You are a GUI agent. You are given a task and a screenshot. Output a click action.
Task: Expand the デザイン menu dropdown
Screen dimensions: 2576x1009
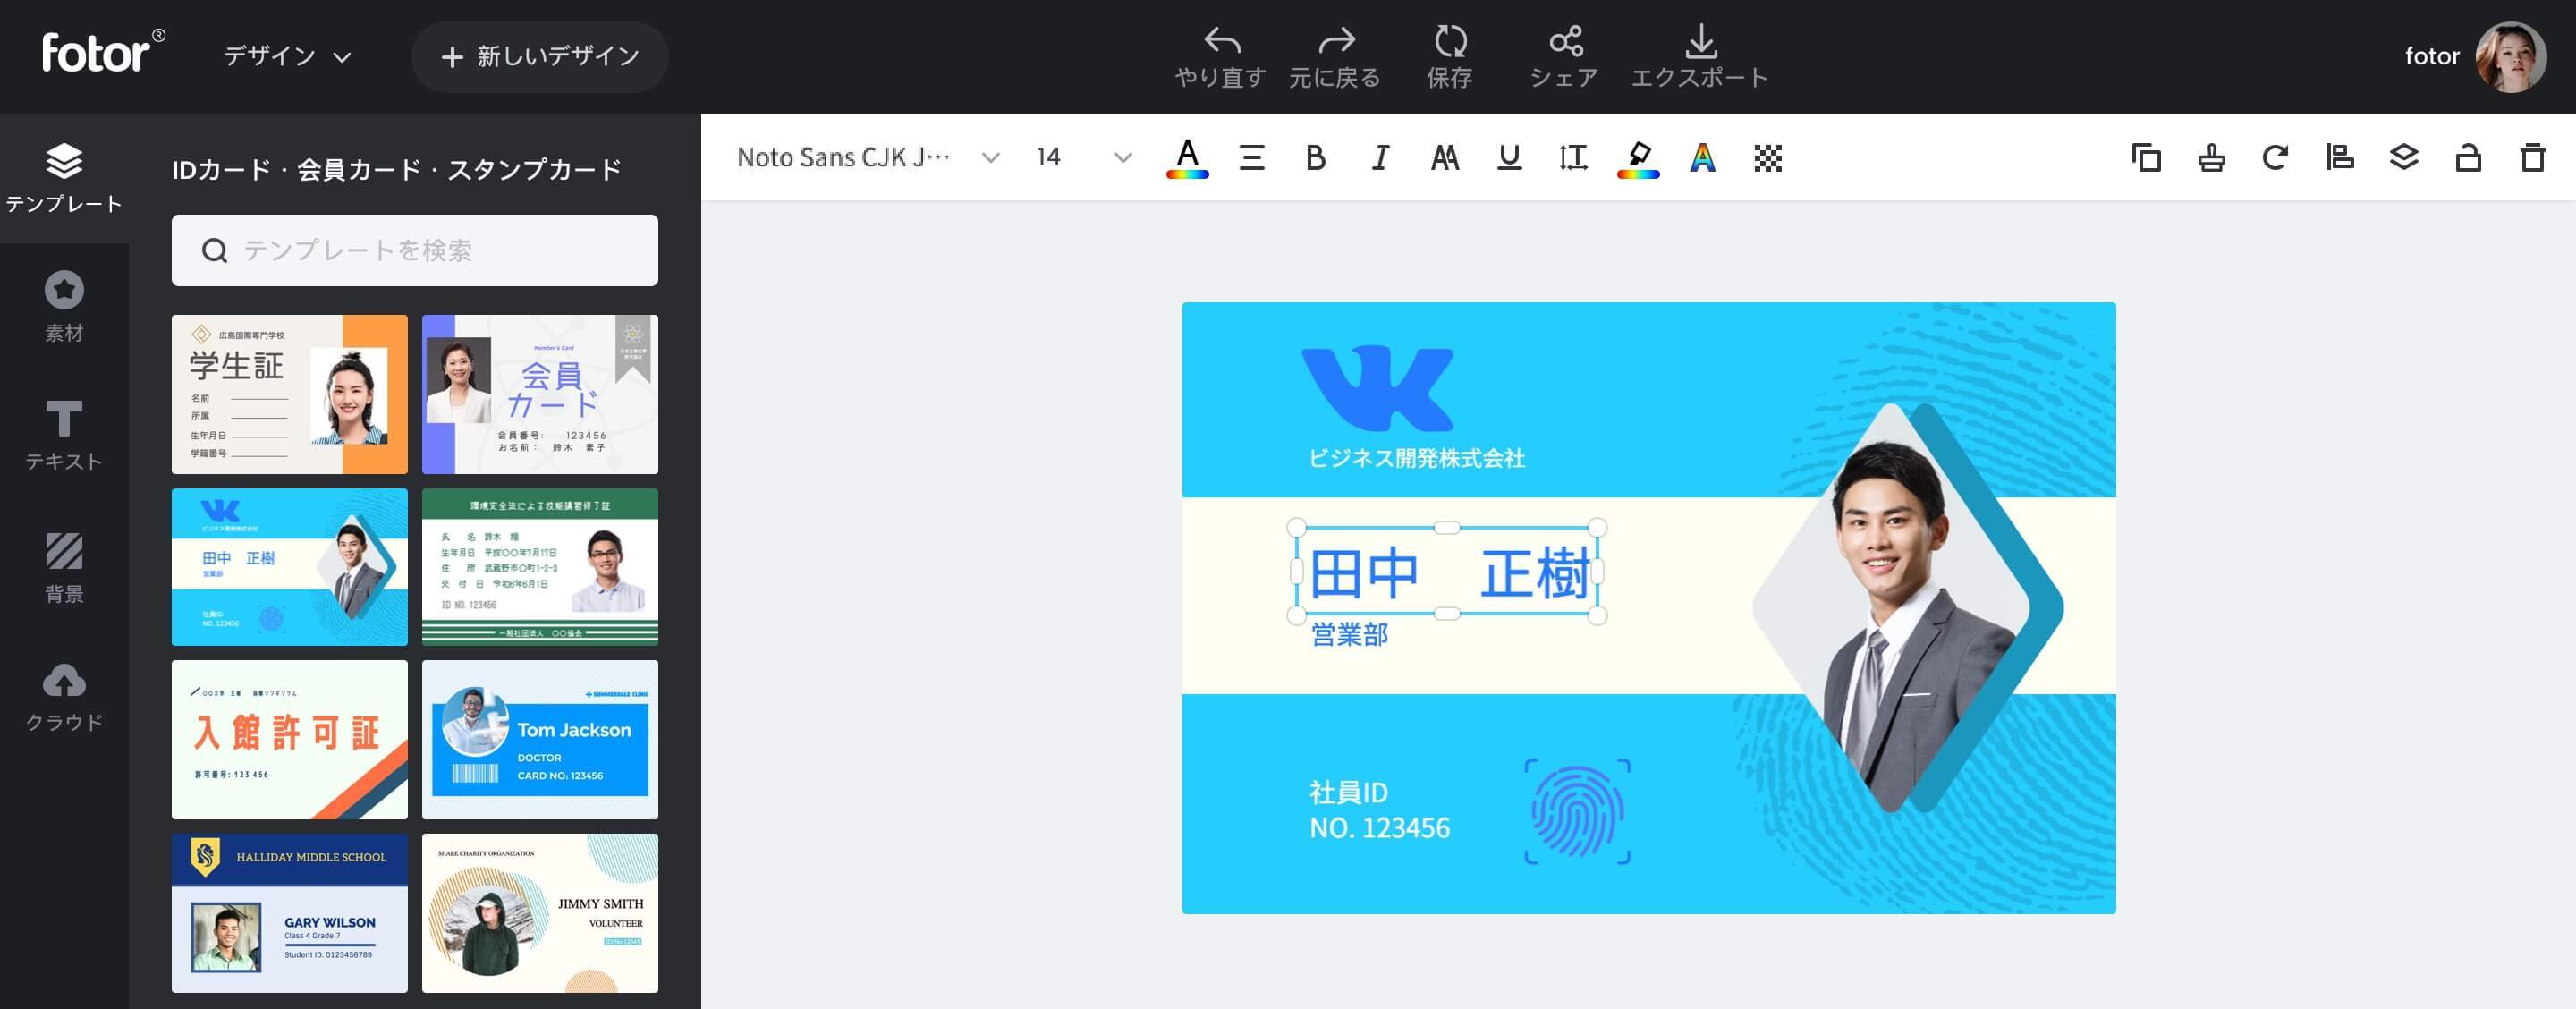pos(287,57)
